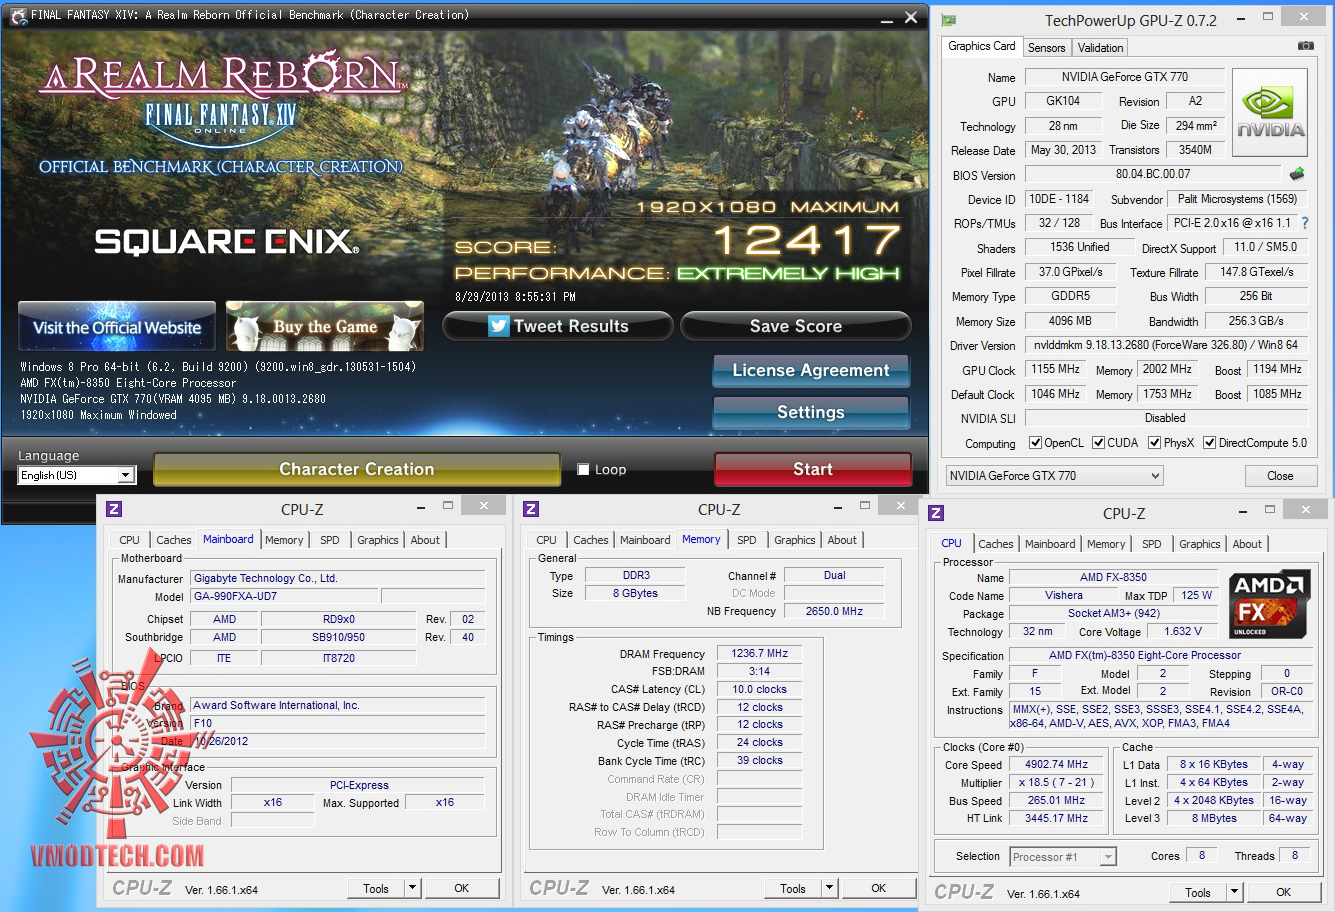Click the Character Creation button
Image resolution: width=1335 pixels, height=912 pixels.
pos(357,469)
